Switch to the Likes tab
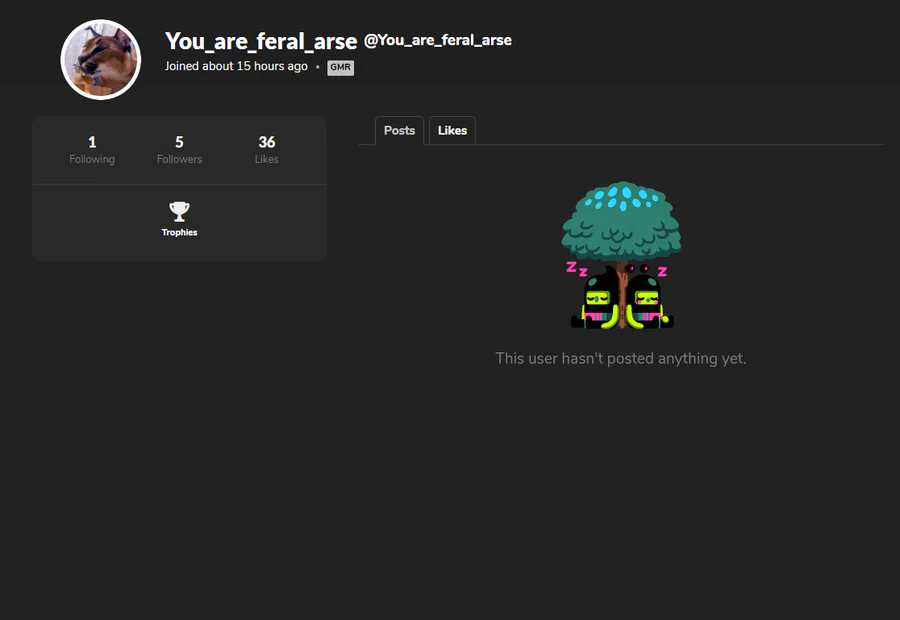Screen dimensions: 900x620 click(452, 130)
